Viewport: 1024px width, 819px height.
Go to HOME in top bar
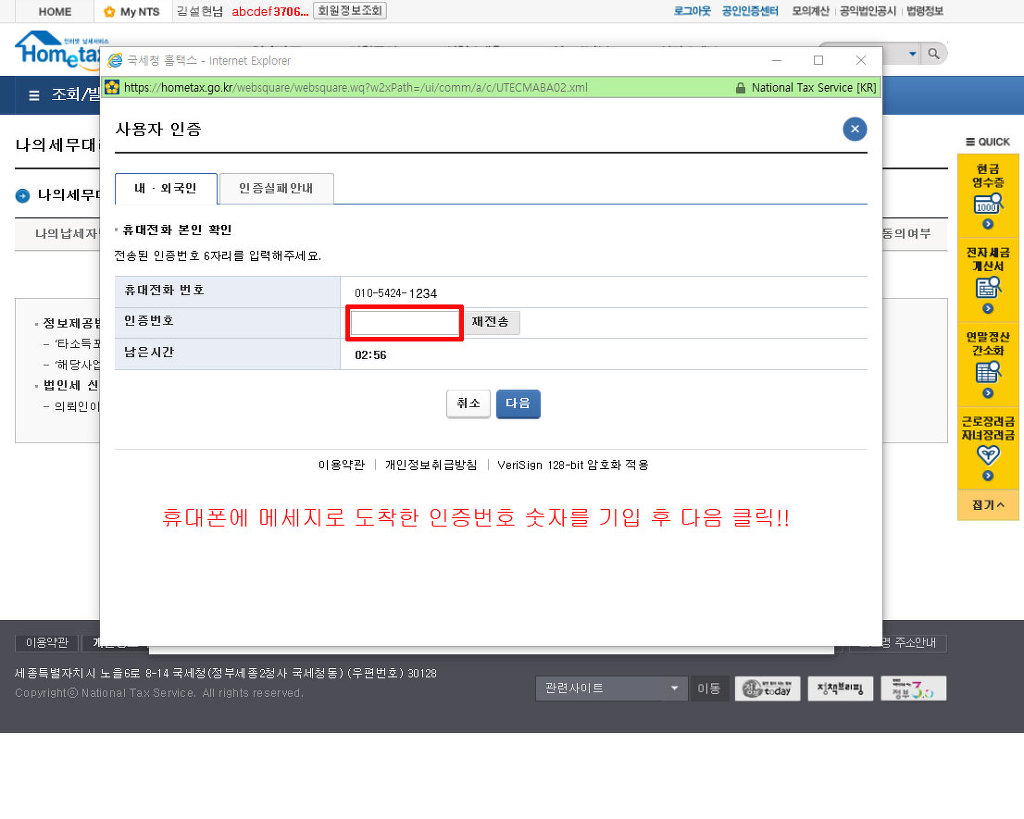pos(55,12)
